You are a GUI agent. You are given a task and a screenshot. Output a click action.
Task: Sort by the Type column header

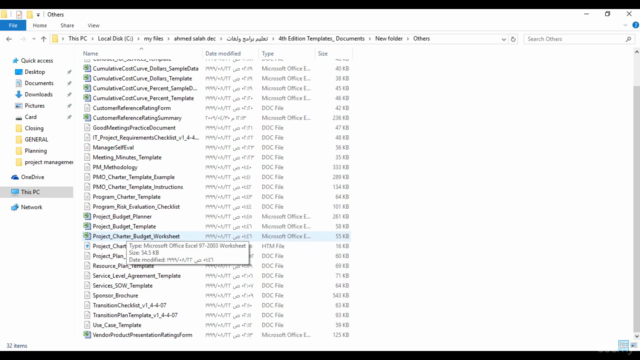coord(268,53)
